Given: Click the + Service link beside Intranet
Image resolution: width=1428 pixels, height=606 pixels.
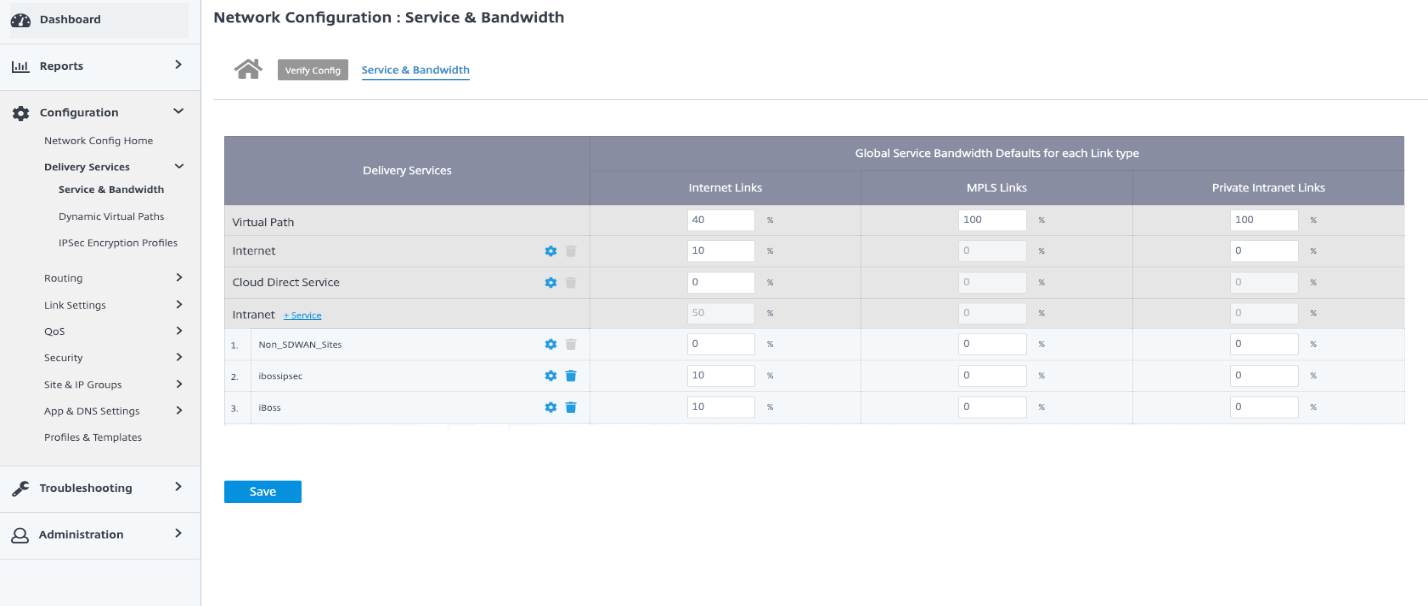Looking at the screenshot, I should coord(302,315).
